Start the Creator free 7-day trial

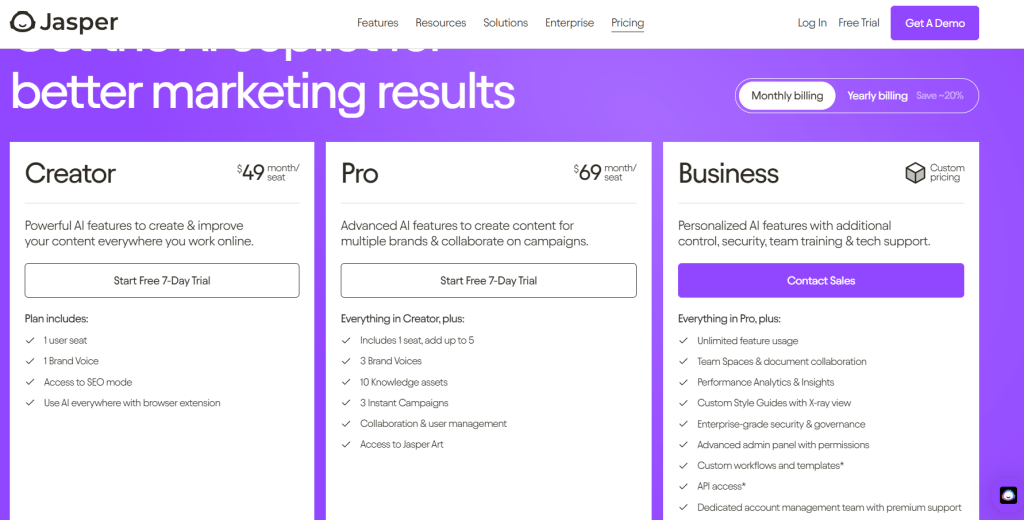click(162, 281)
